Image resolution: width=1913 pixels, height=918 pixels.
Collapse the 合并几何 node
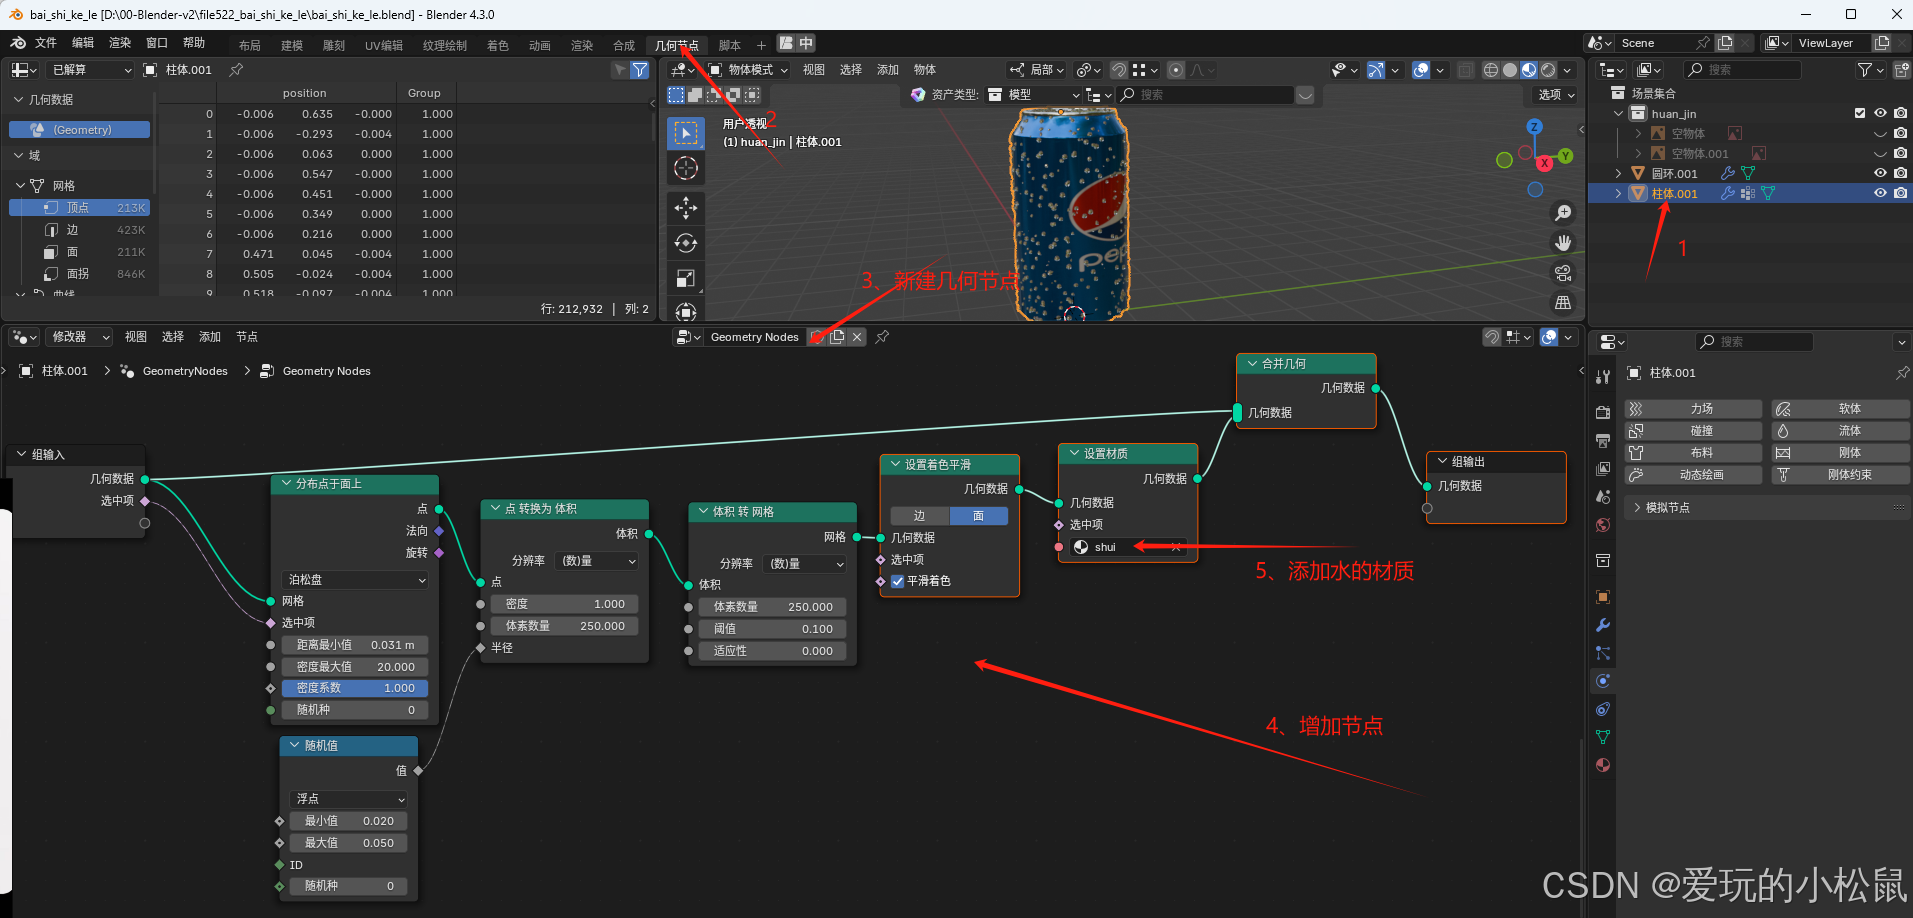tap(1252, 364)
